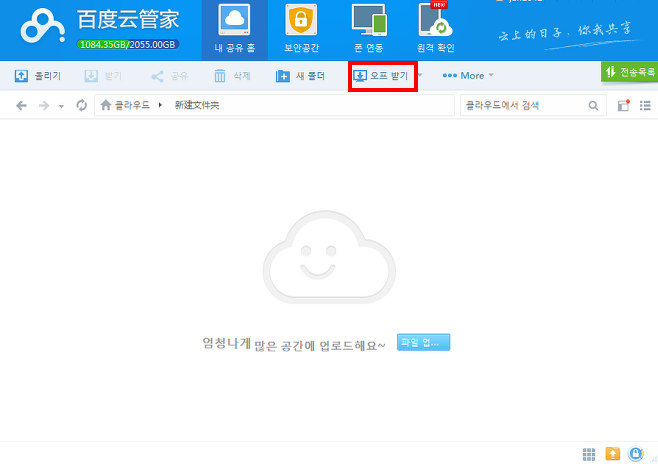This screenshot has height=464, width=658.
Task: Open the 보안공간 secure space tab
Action: (x=301, y=29)
